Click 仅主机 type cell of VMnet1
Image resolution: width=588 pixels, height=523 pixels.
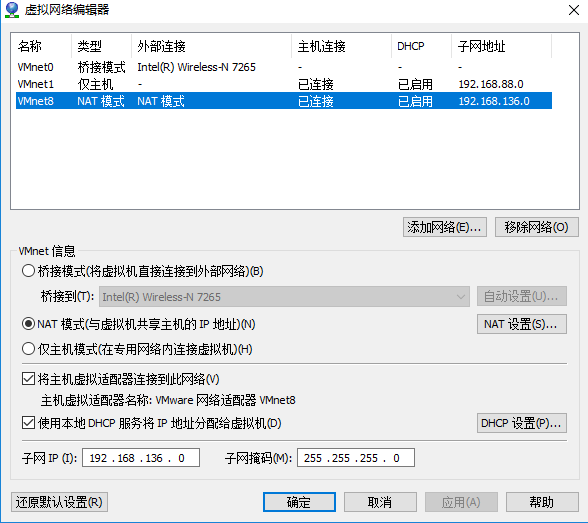(95, 84)
